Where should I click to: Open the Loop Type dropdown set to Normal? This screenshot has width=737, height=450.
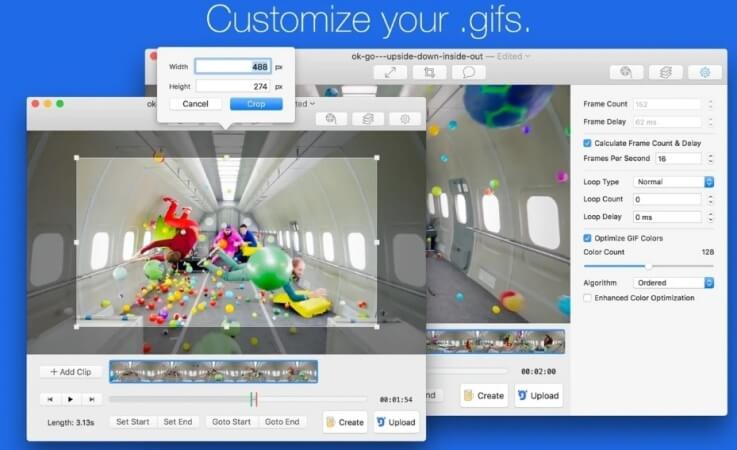(674, 182)
